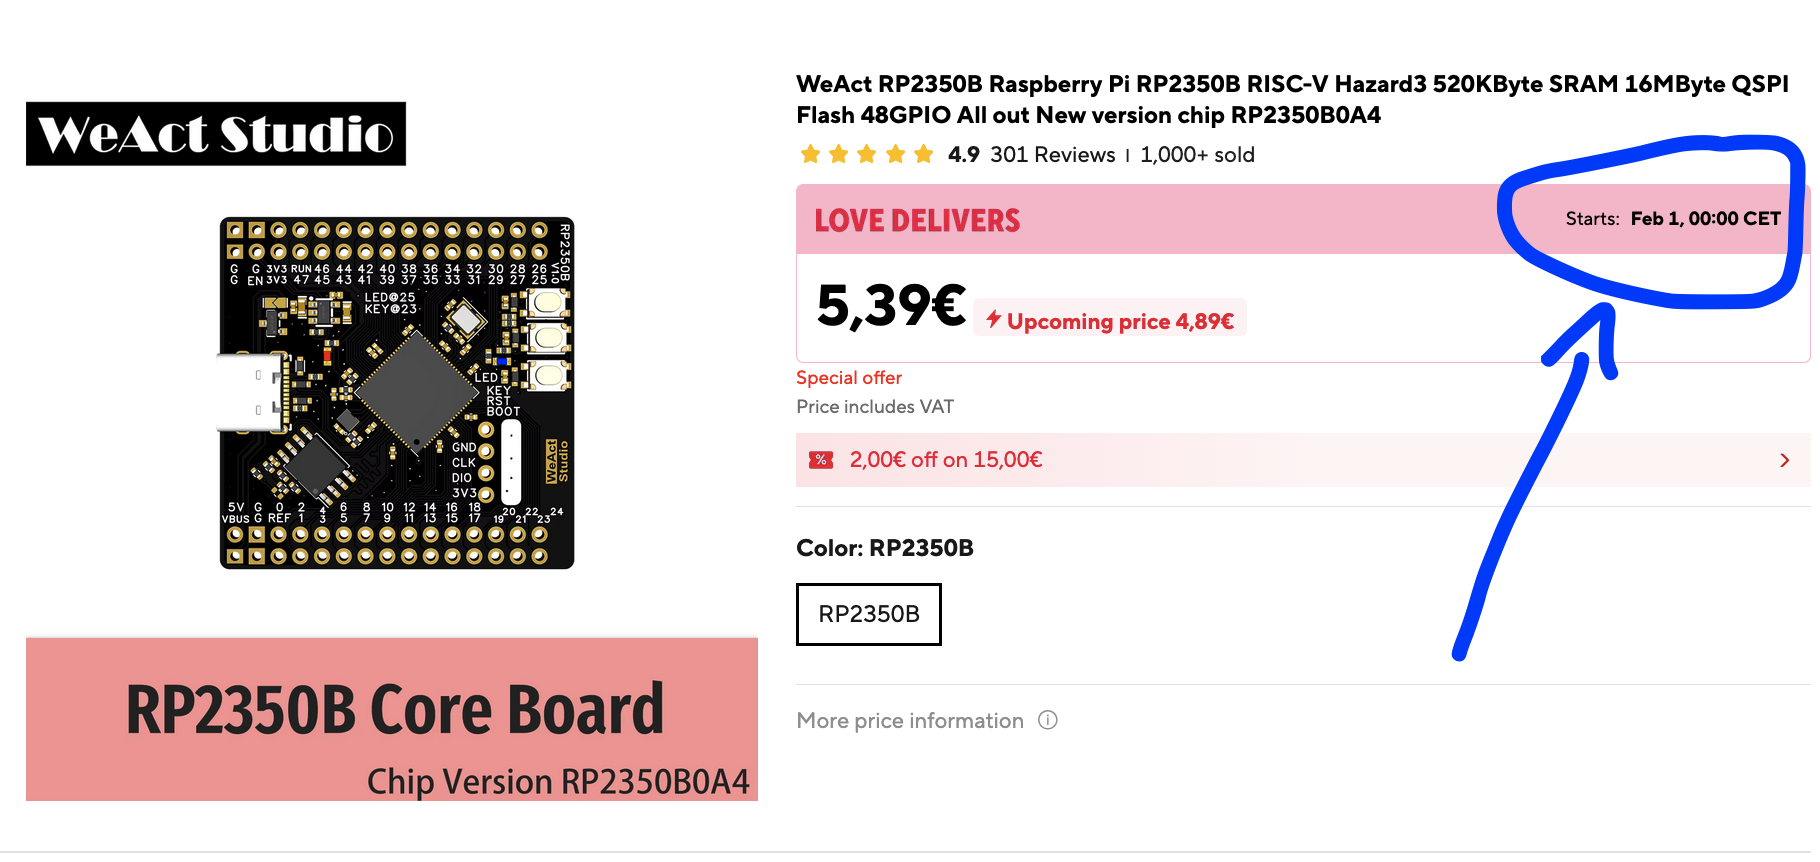This screenshot has width=1820, height=862.
Task: Click the info icon beside More price information
Action: [x=1047, y=720]
